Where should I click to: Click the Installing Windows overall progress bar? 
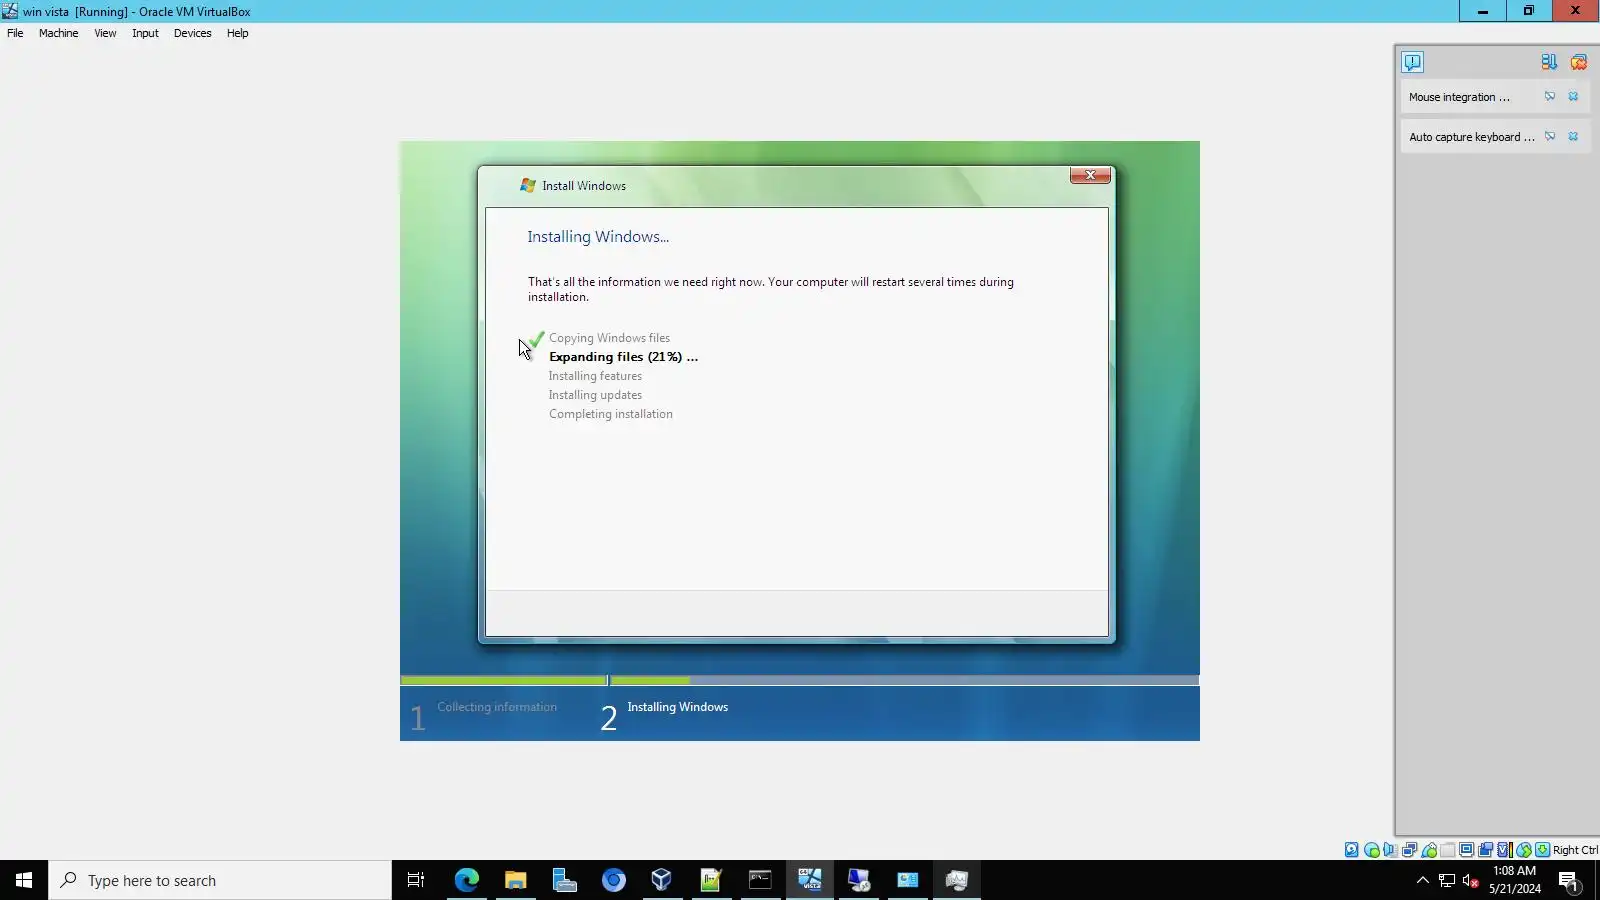click(x=904, y=681)
